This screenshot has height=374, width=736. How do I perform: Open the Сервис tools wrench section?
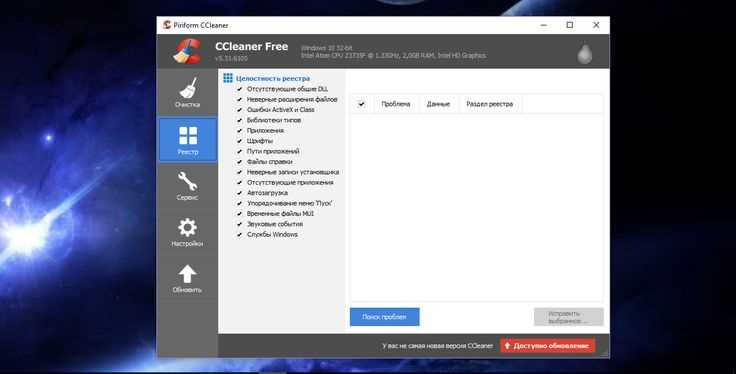187,185
